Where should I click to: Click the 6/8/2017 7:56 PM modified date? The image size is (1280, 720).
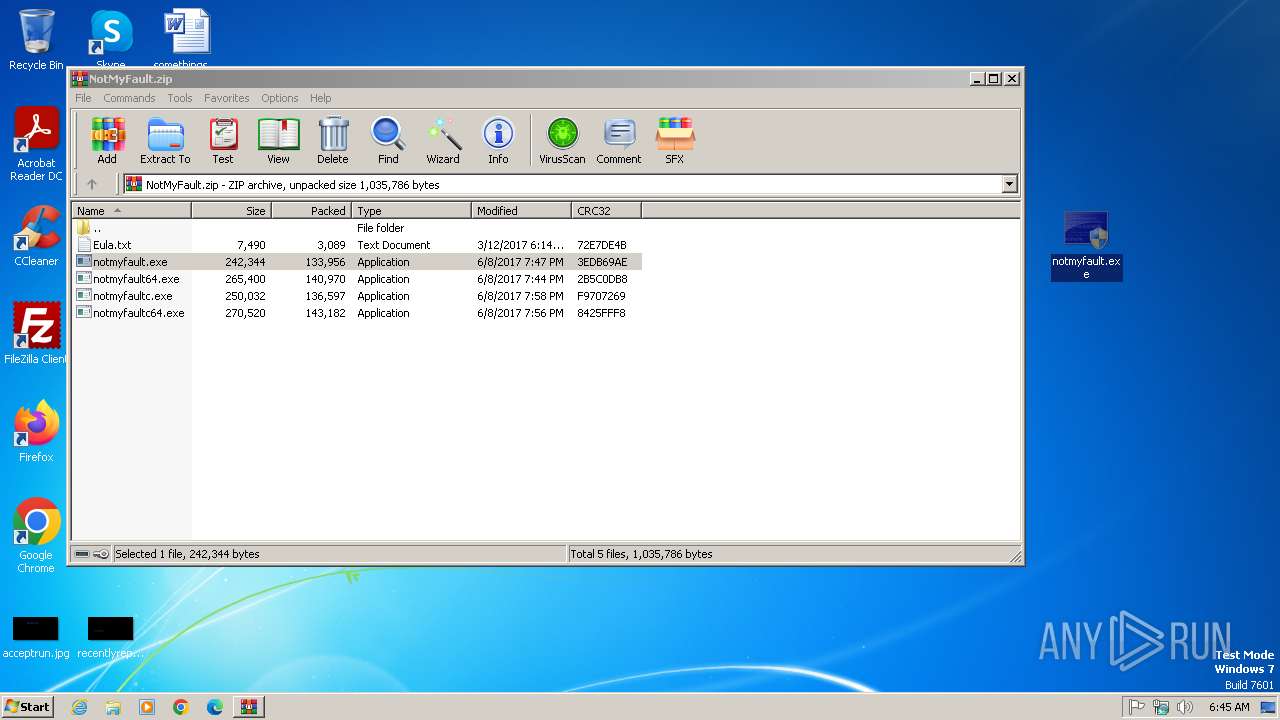[520, 313]
